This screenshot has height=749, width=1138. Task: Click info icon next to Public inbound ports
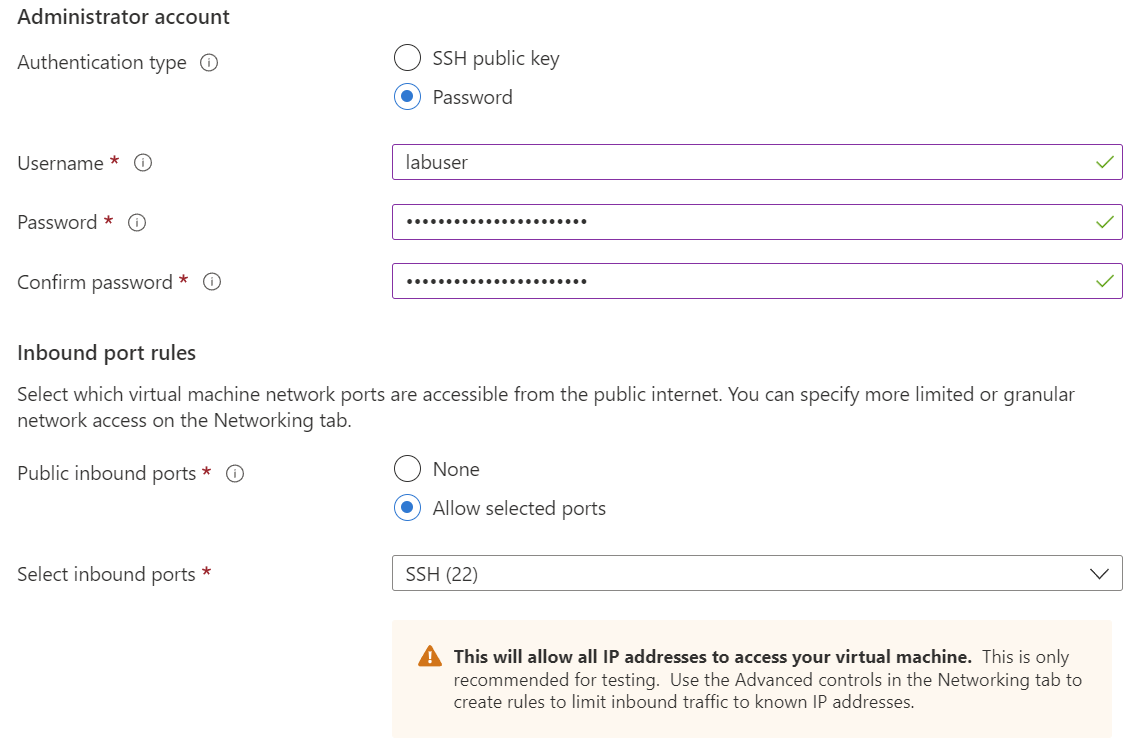point(235,474)
